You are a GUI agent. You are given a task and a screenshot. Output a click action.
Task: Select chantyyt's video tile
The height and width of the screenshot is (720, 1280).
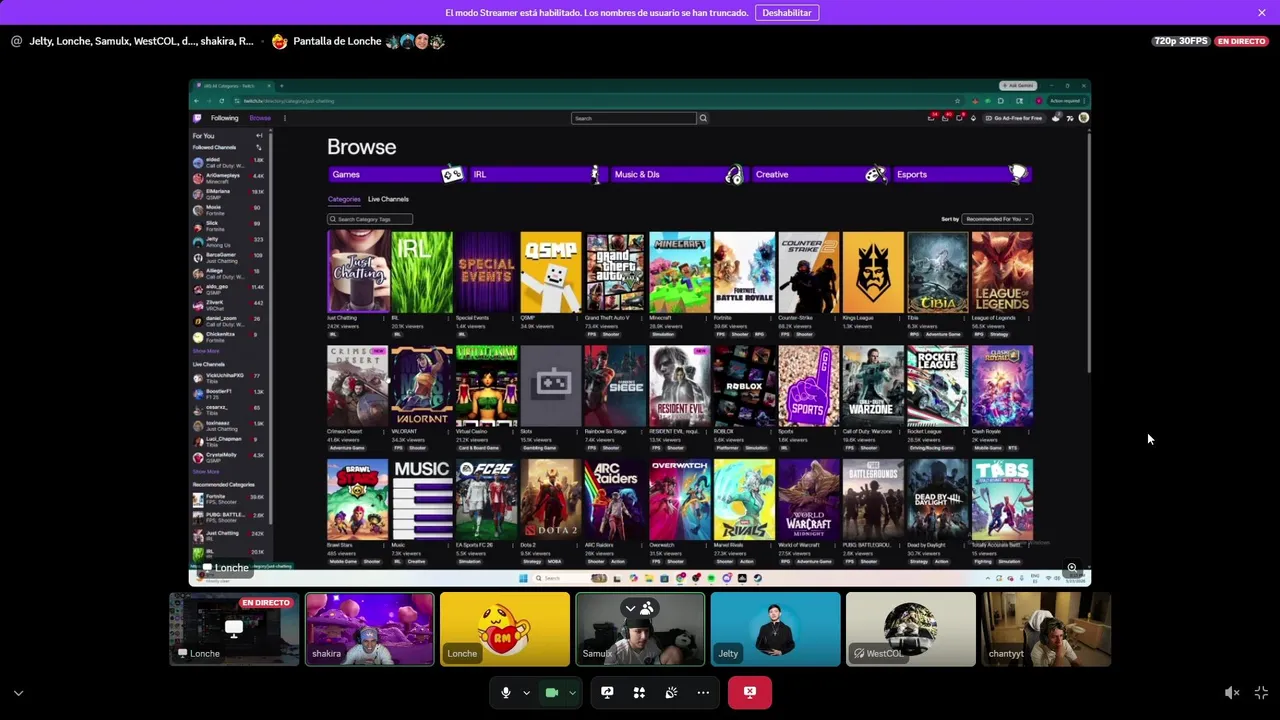(x=1046, y=629)
